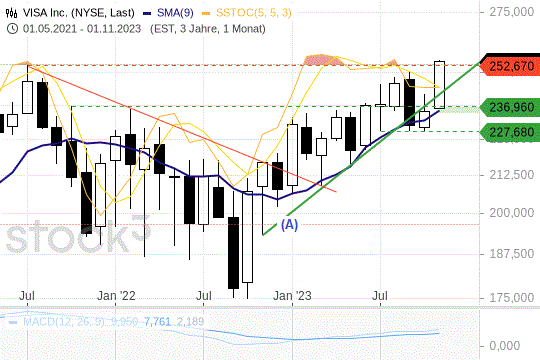Click the 175,000 price axis label
Viewport: 540px width, 360px height.
[511, 297]
